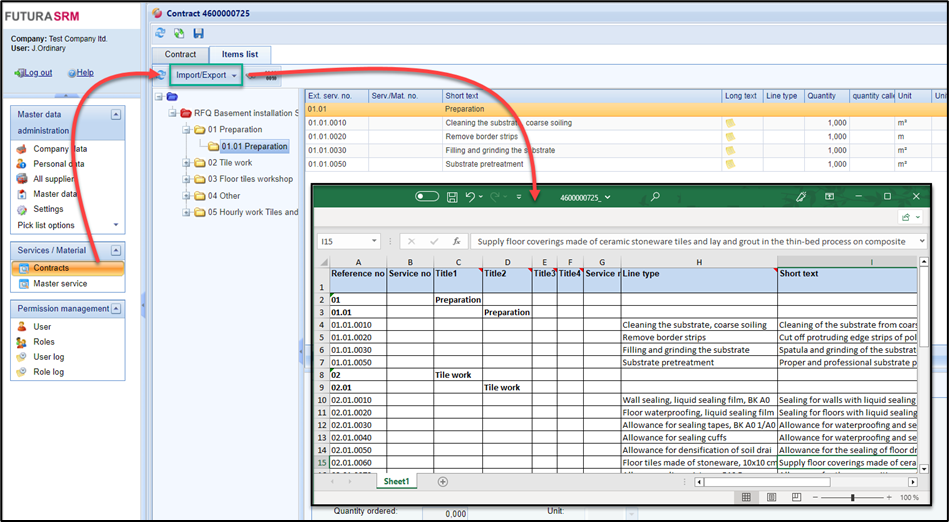The height and width of the screenshot is (522, 949).
Task: Click the Excel Save icon in title bar
Action: 452,197
